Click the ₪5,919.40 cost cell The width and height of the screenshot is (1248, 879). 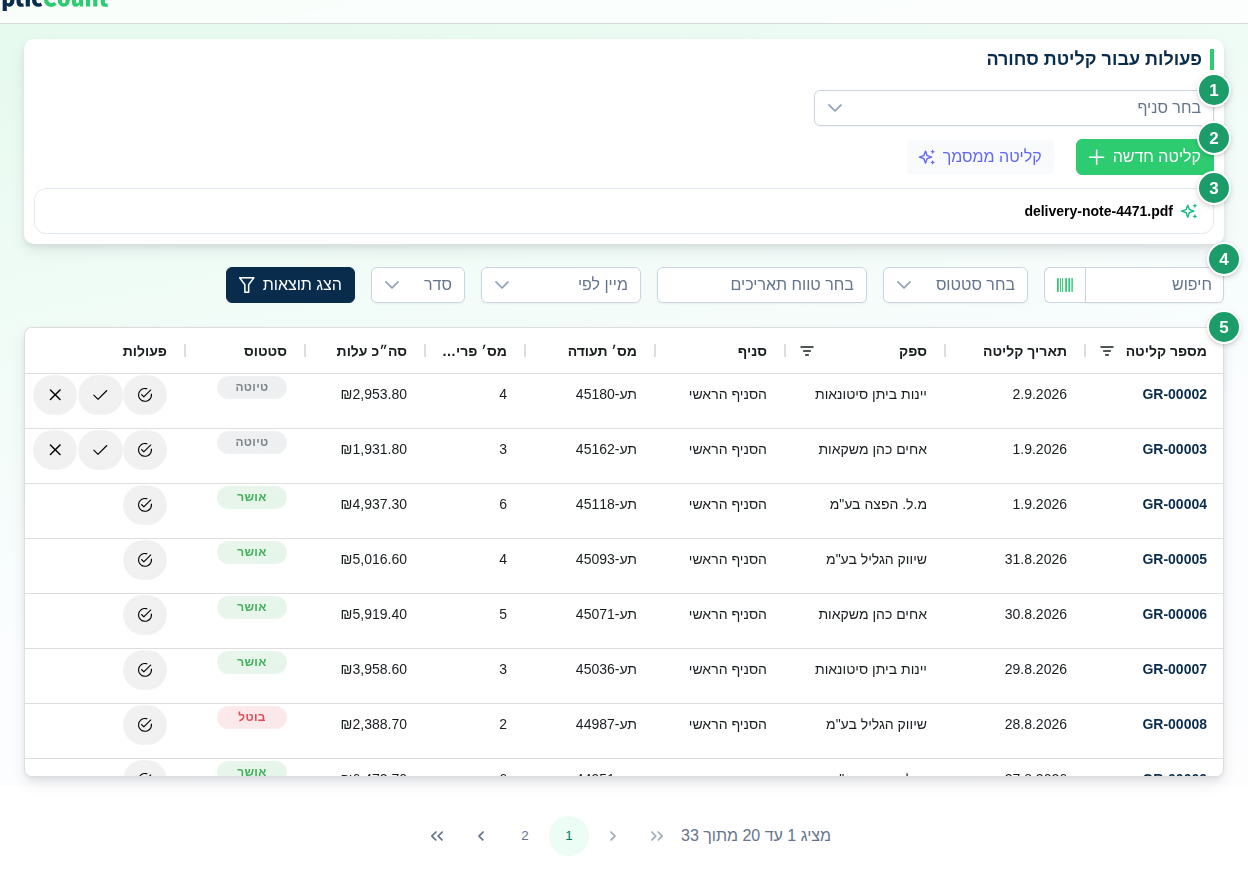pyautogui.click(x=374, y=614)
